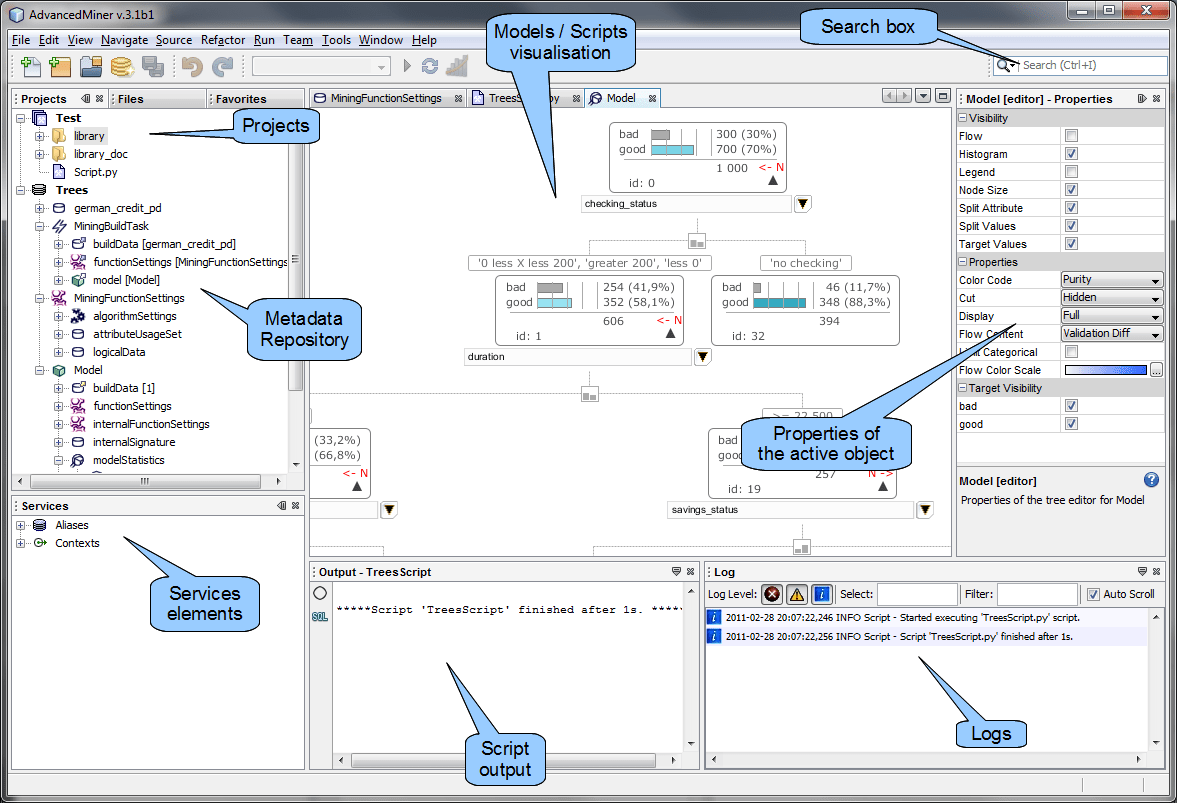
Task: Click the Redo toolbar icon
Action: click(x=224, y=64)
